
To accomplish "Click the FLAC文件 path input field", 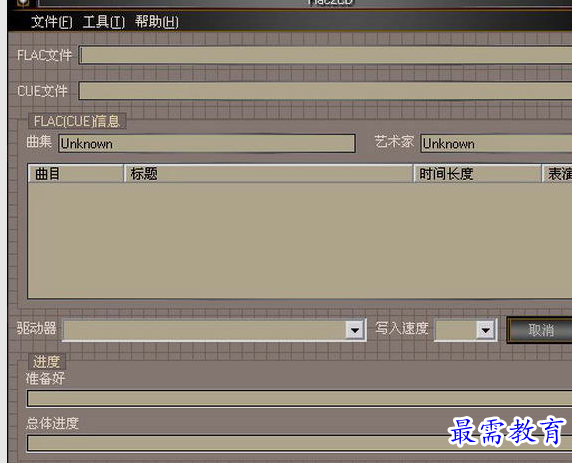I will [x=326, y=55].
